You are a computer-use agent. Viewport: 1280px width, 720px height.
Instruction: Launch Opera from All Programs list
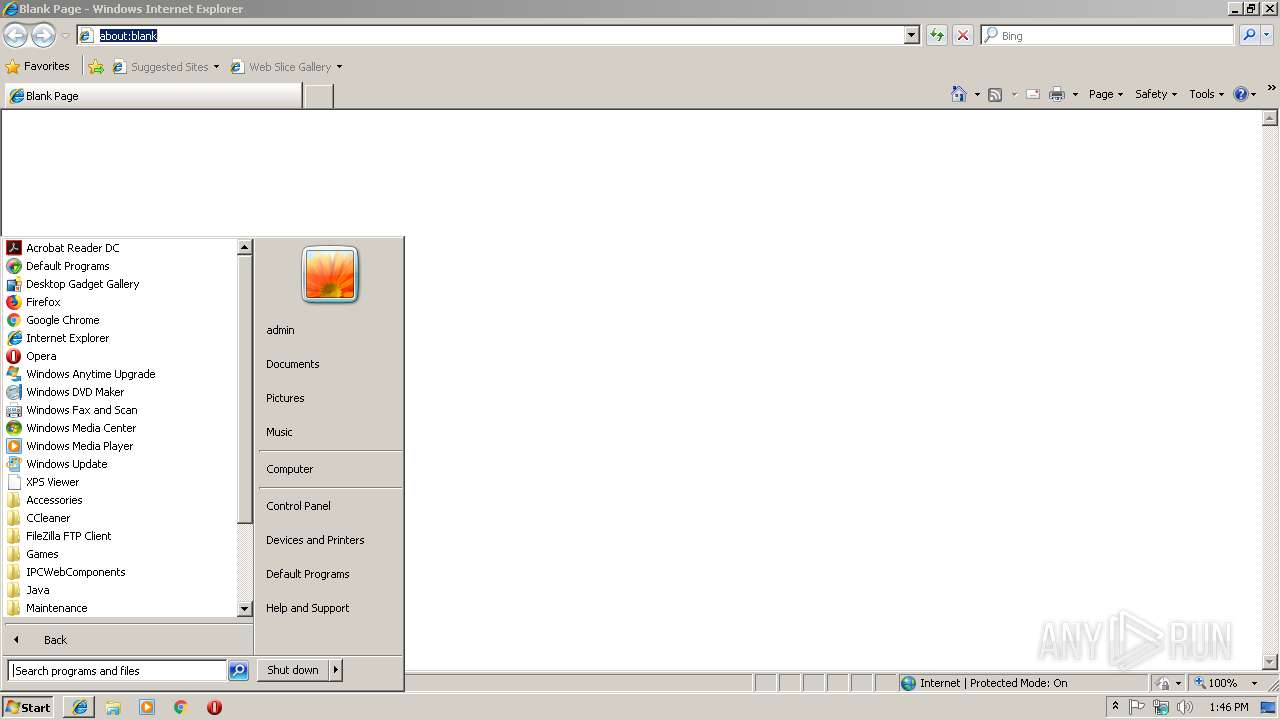pos(41,356)
